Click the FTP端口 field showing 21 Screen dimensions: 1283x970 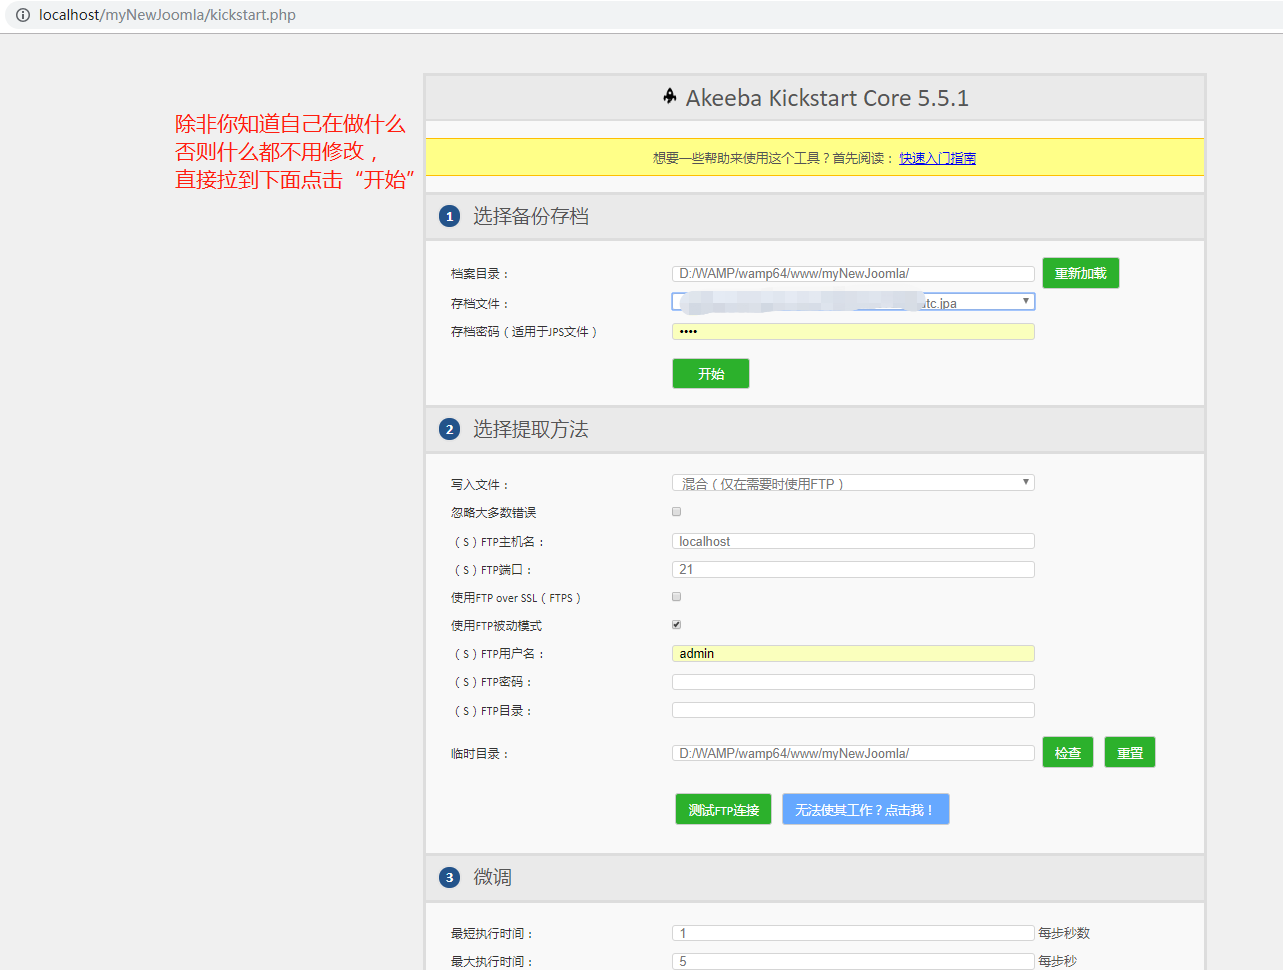(x=853, y=569)
